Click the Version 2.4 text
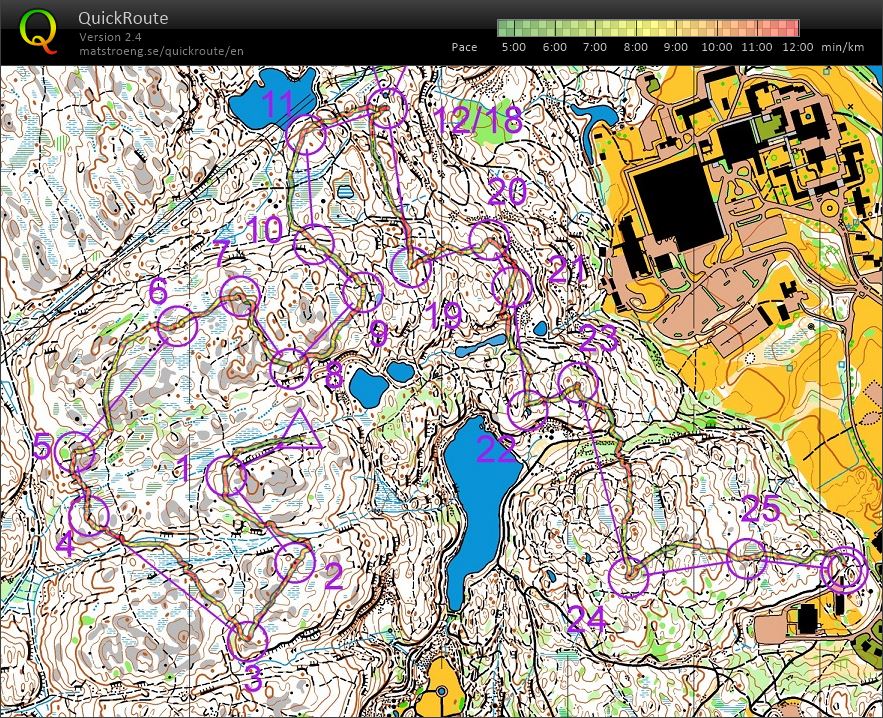This screenshot has width=883, height=718. (110, 37)
